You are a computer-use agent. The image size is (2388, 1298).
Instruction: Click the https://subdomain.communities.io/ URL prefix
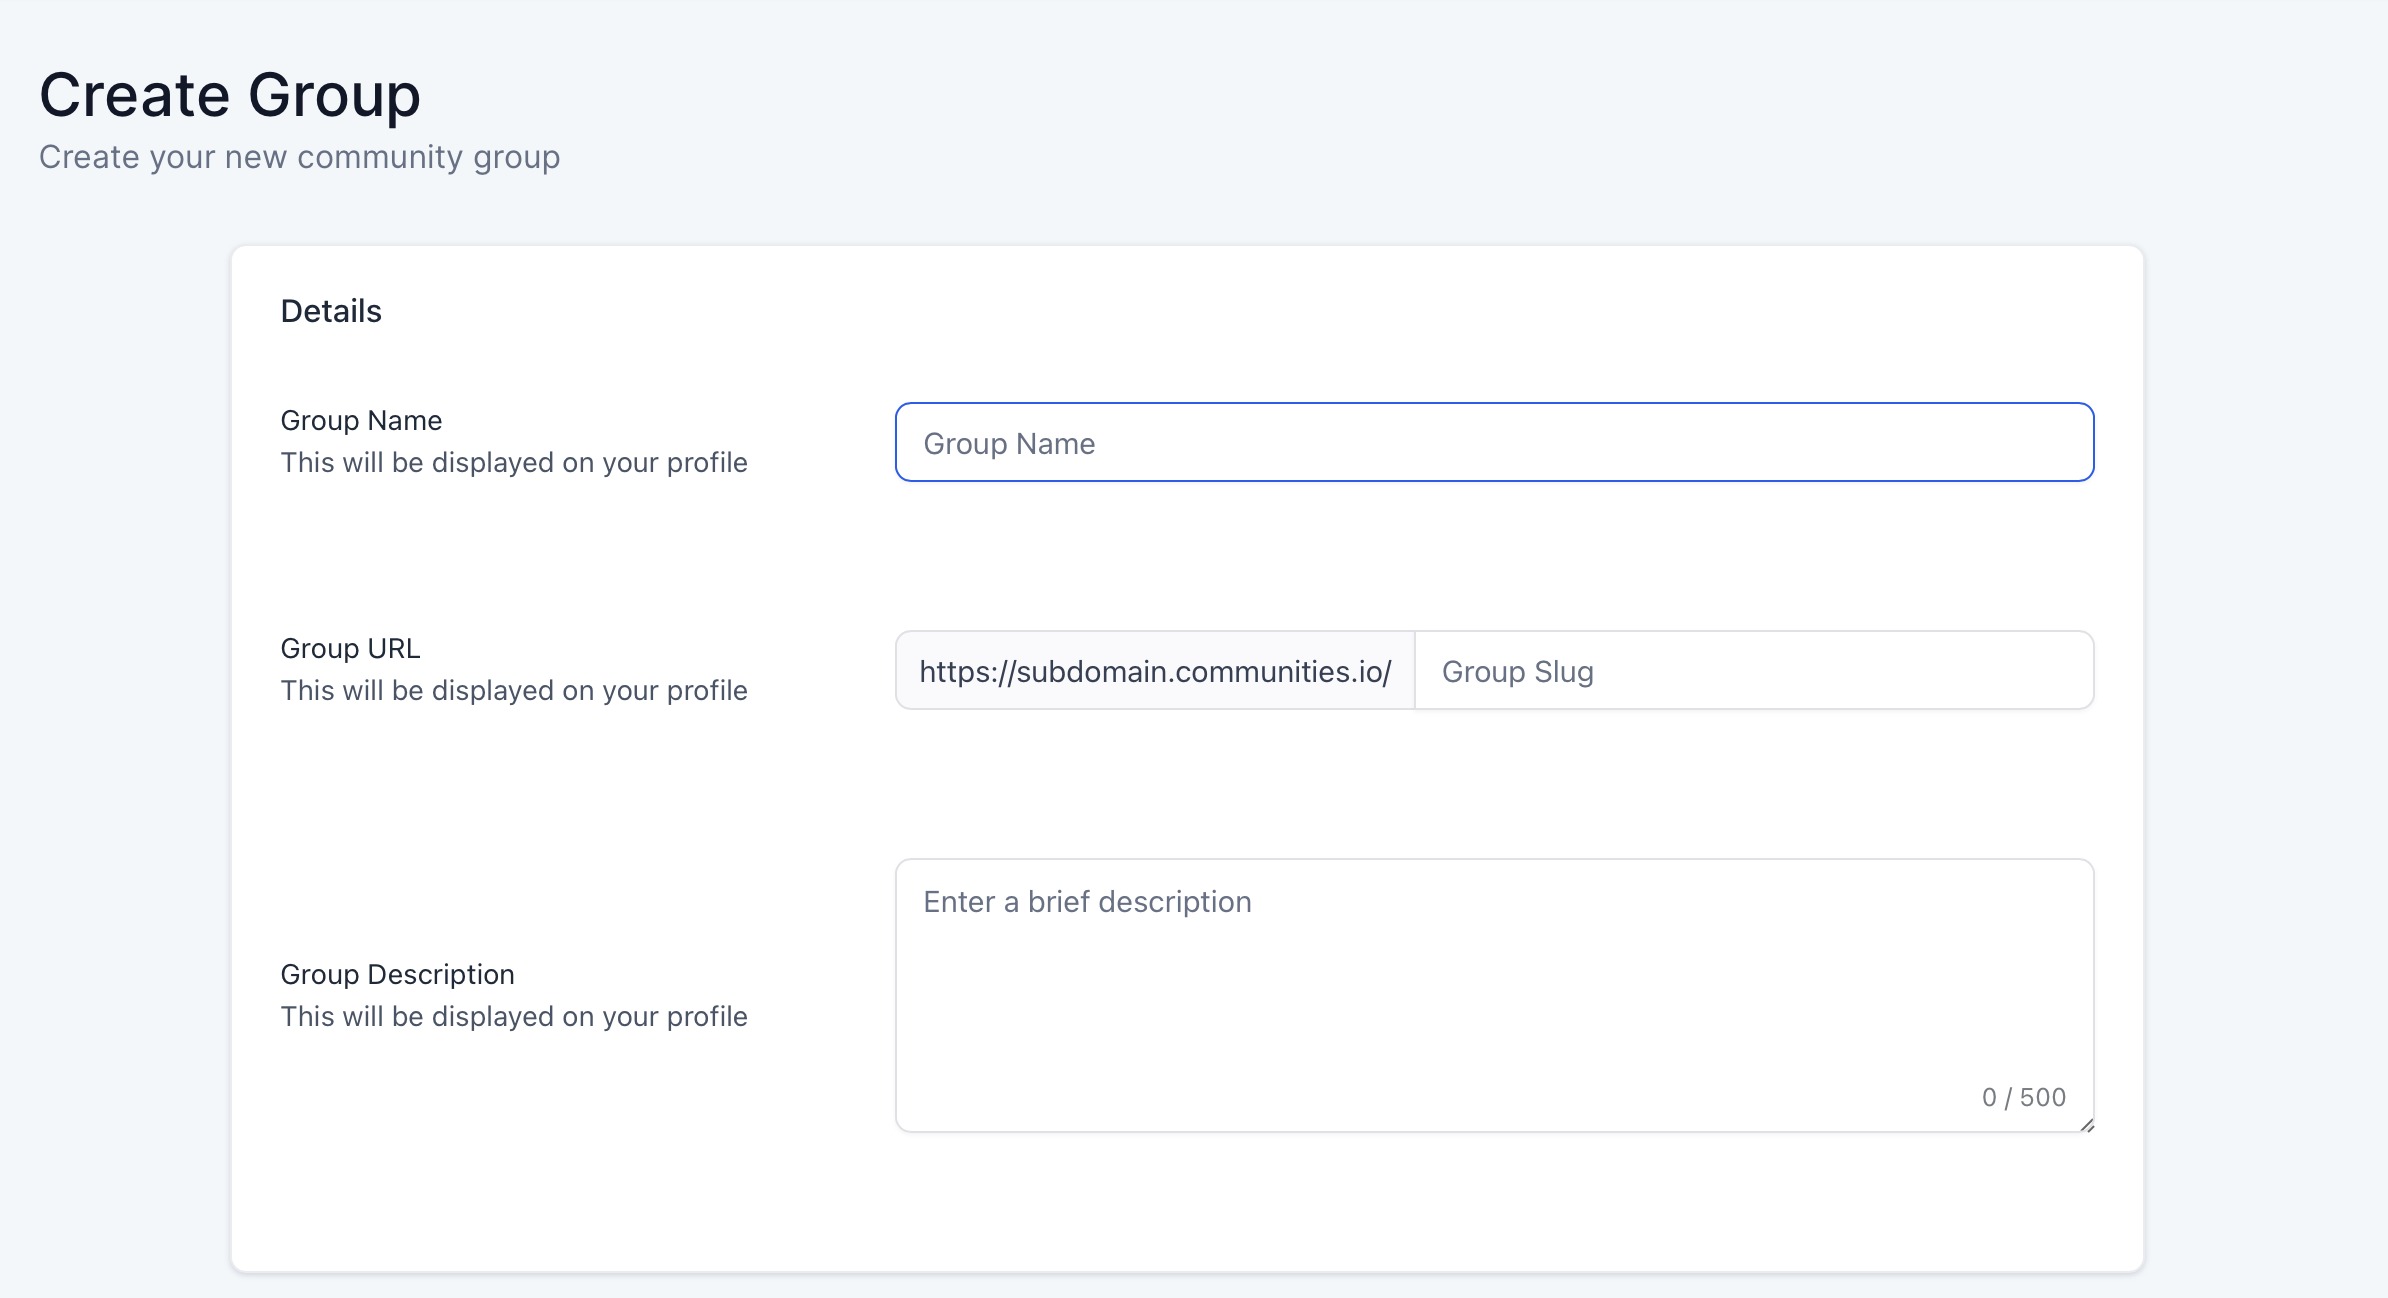[x=1155, y=671]
